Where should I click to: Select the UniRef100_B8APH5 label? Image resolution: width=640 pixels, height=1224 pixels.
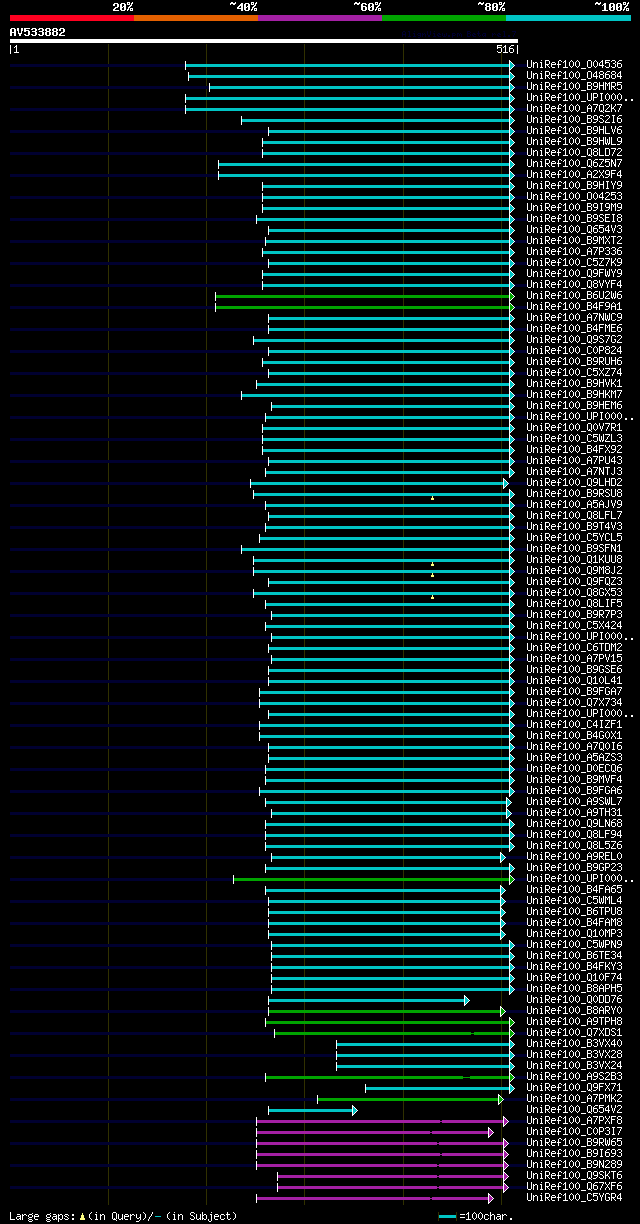click(574, 989)
